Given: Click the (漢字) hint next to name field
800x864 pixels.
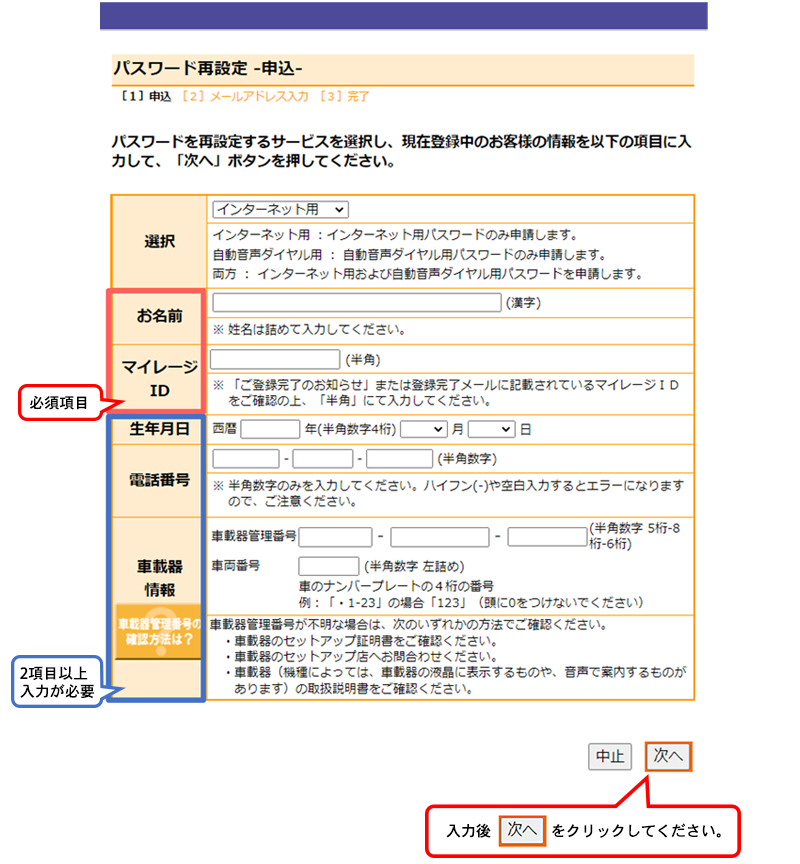Looking at the screenshot, I should [523, 303].
